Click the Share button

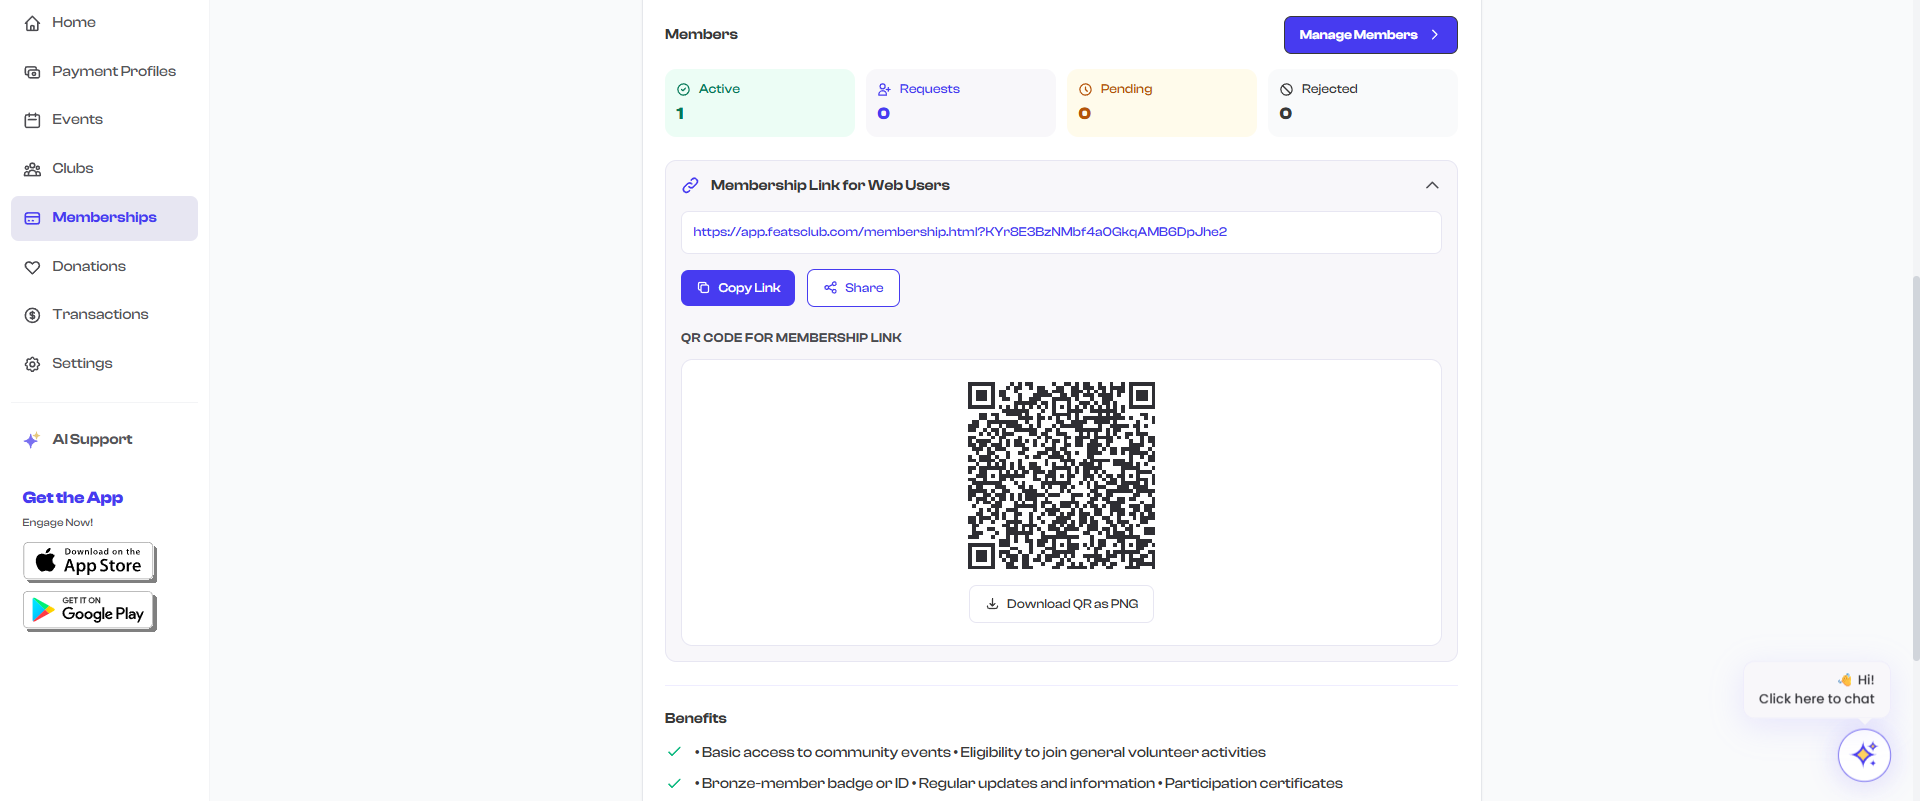click(853, 288)
